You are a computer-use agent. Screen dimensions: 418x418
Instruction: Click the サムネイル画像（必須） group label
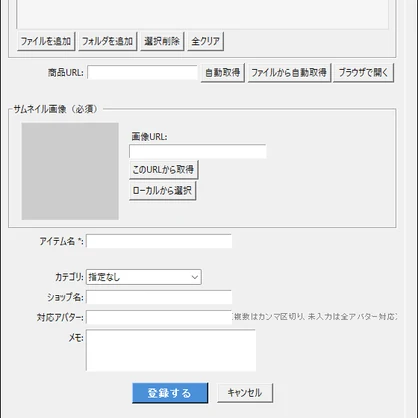pyautogui.click(x=55, y=109)
